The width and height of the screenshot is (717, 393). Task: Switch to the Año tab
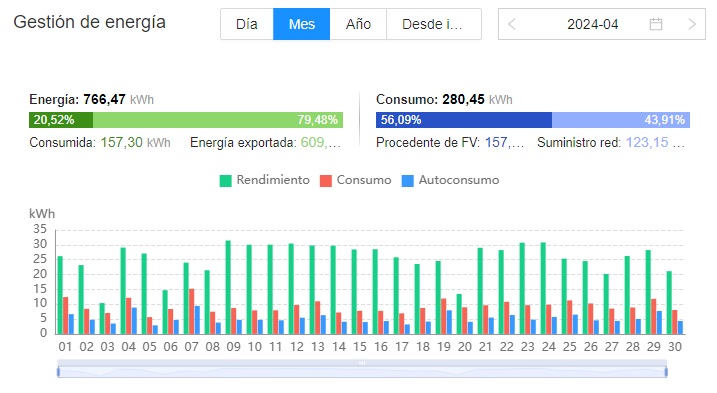pyautogui.click(x=358, y=24)
